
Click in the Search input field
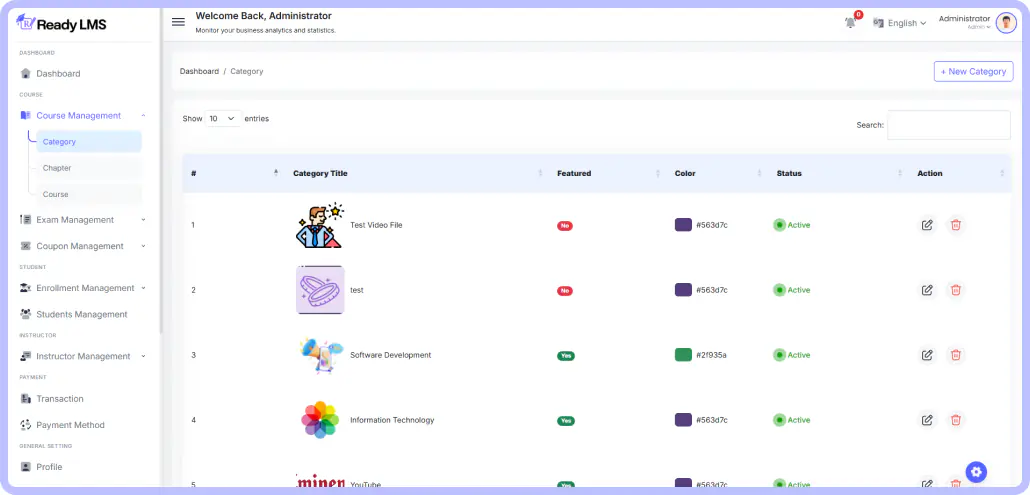click(x=948, y=125)
